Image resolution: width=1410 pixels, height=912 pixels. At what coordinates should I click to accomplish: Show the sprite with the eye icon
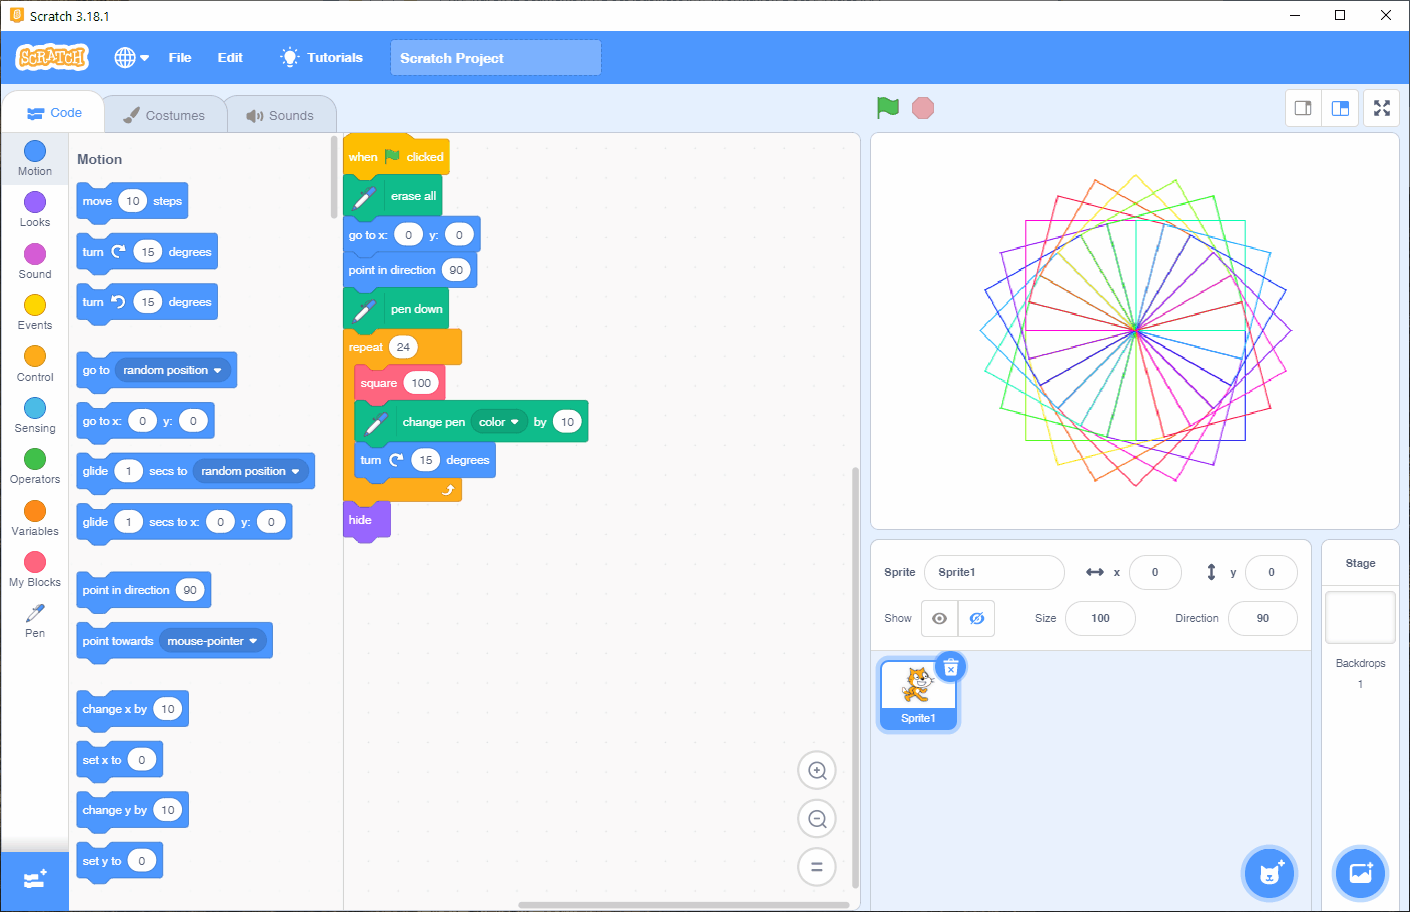point(939,618)
